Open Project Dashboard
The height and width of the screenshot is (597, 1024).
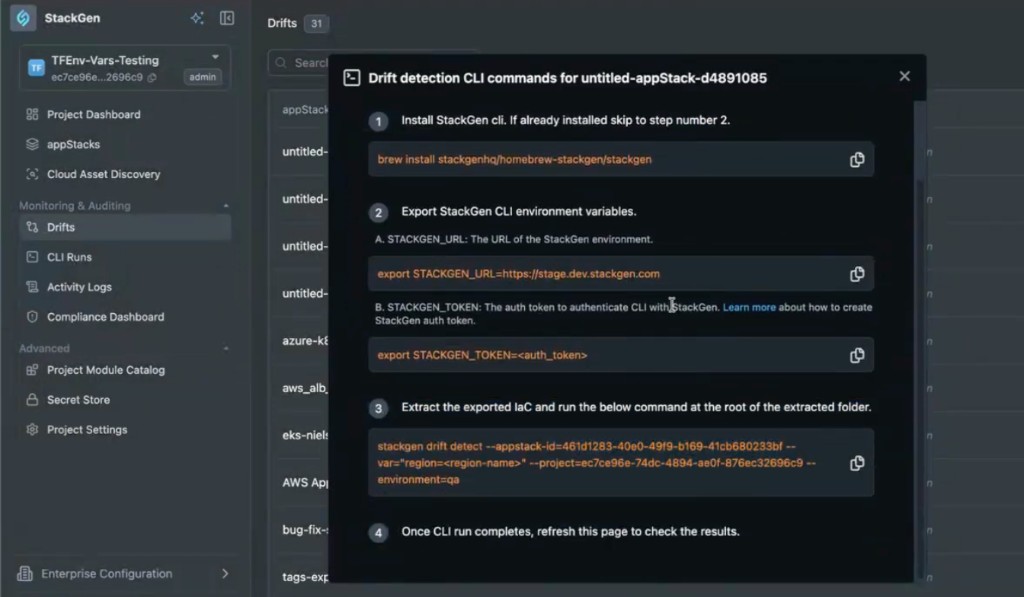93,114
